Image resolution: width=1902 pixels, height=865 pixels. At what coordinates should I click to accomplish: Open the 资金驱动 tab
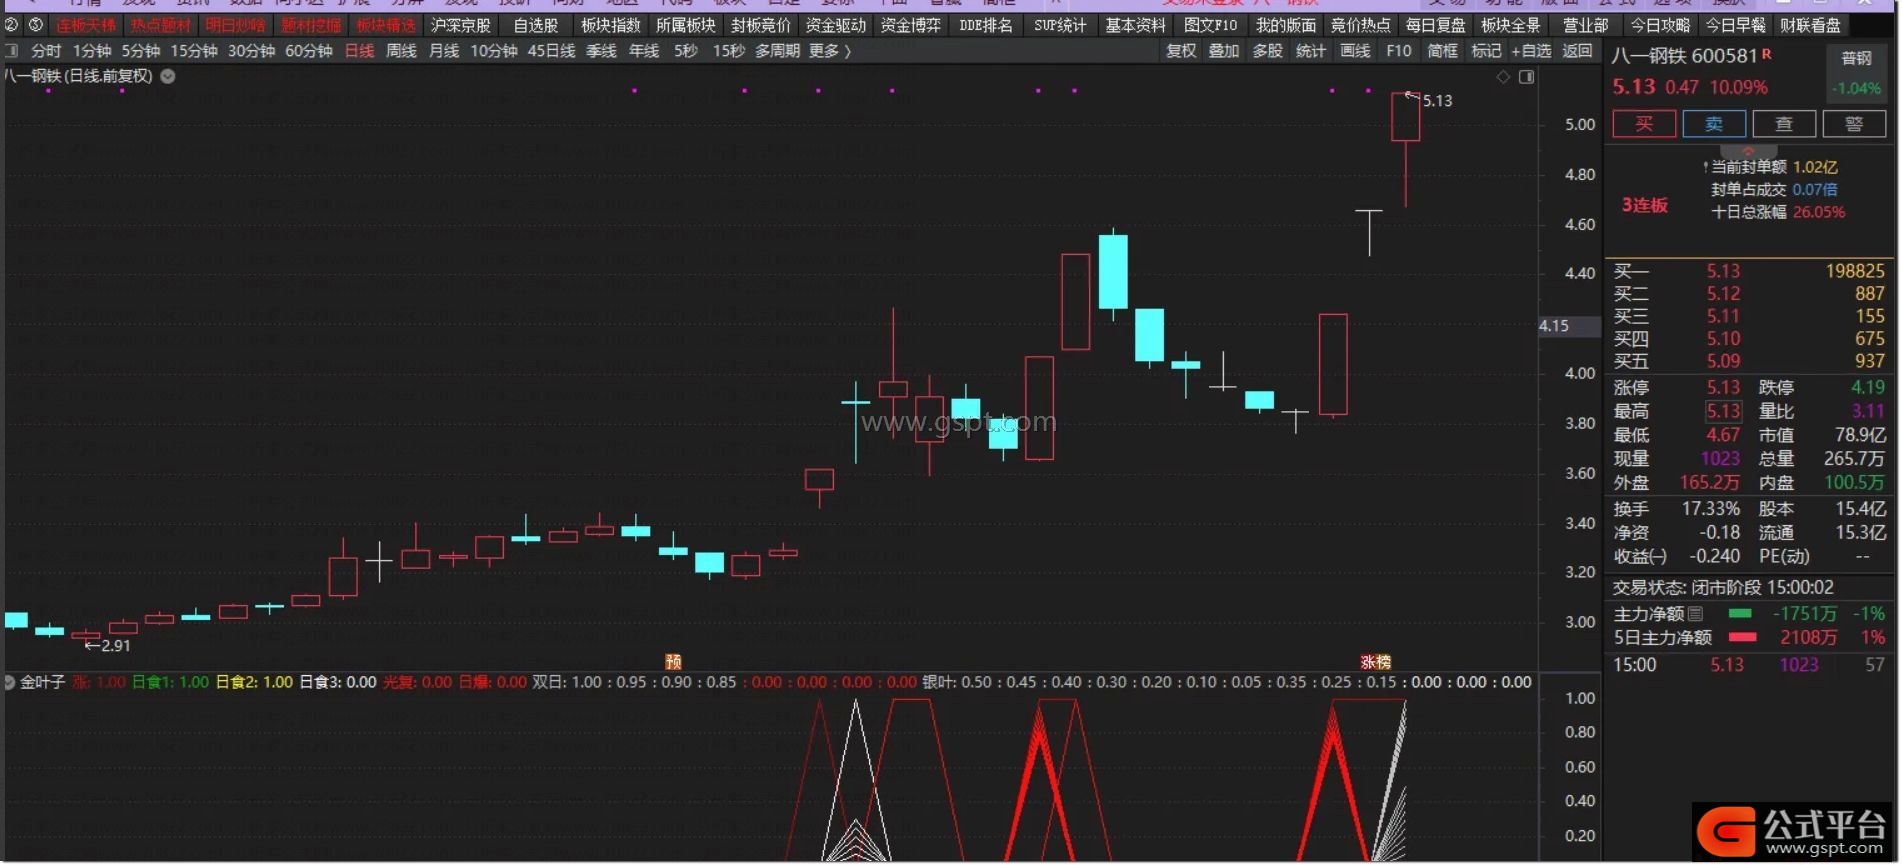[x=836, y=25]
